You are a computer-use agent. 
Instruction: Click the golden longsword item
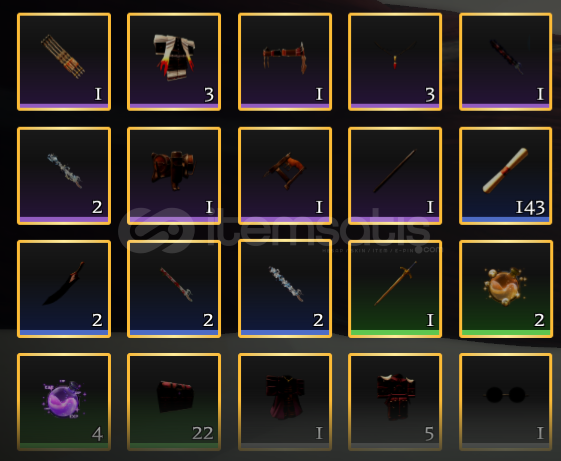click(395, 289)
